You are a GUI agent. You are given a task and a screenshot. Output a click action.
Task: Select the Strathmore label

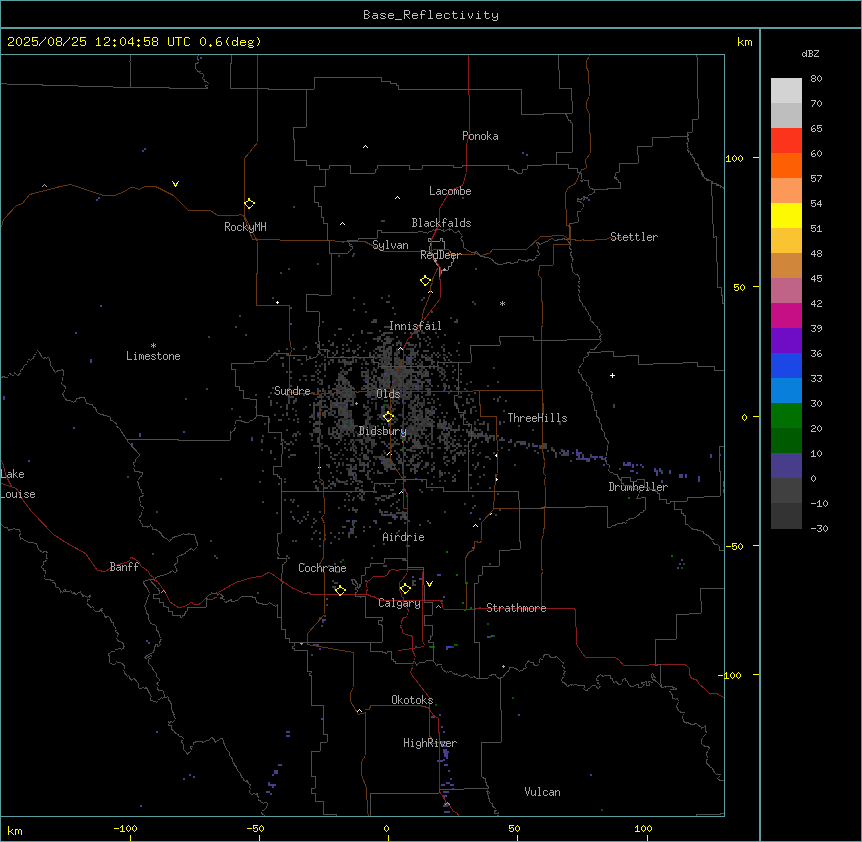pos(516,608)
